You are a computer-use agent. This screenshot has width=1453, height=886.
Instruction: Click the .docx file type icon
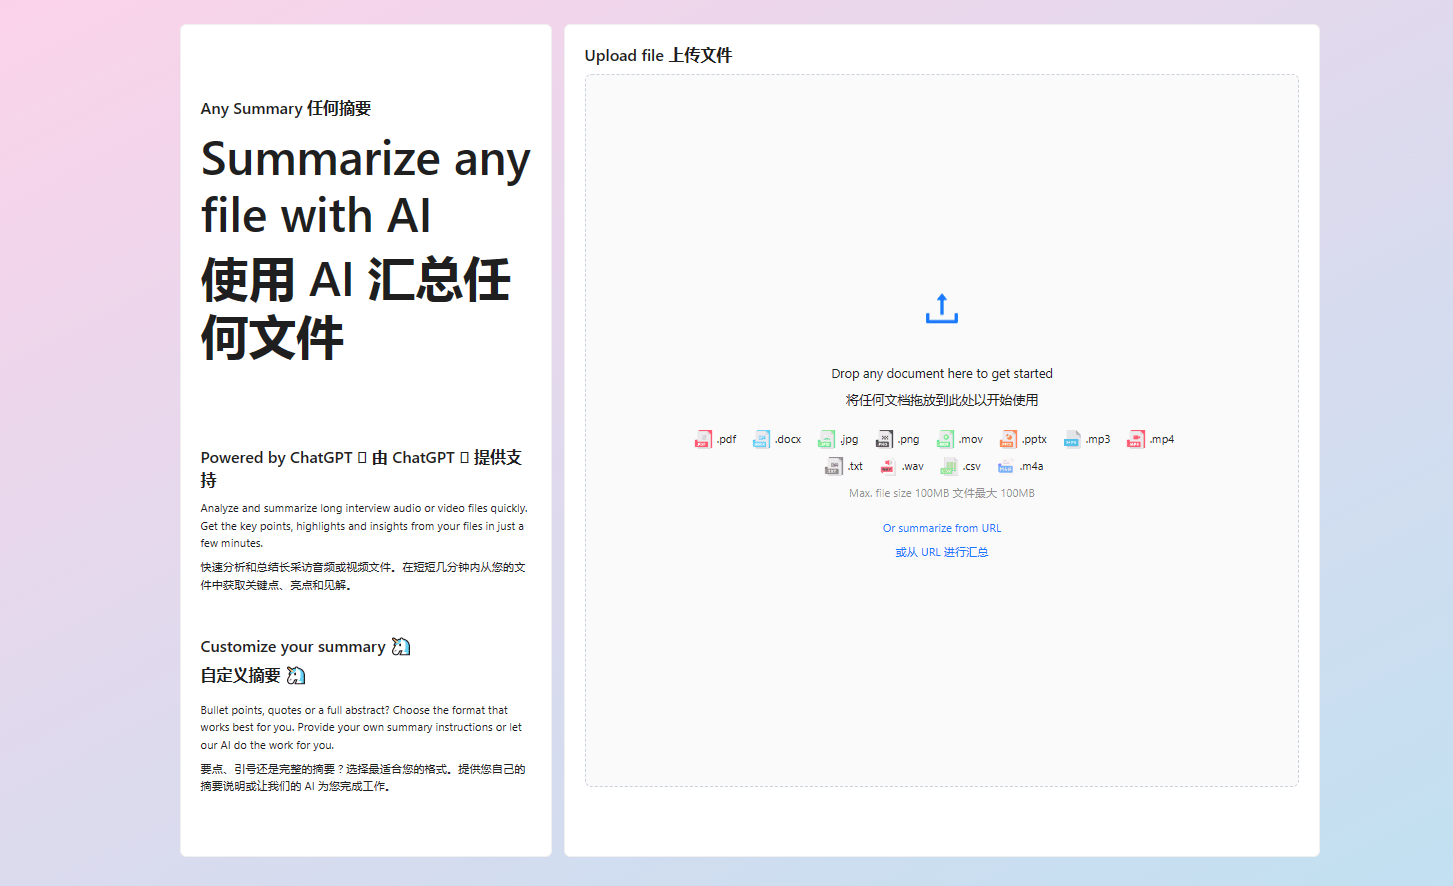tap(761, 439)
